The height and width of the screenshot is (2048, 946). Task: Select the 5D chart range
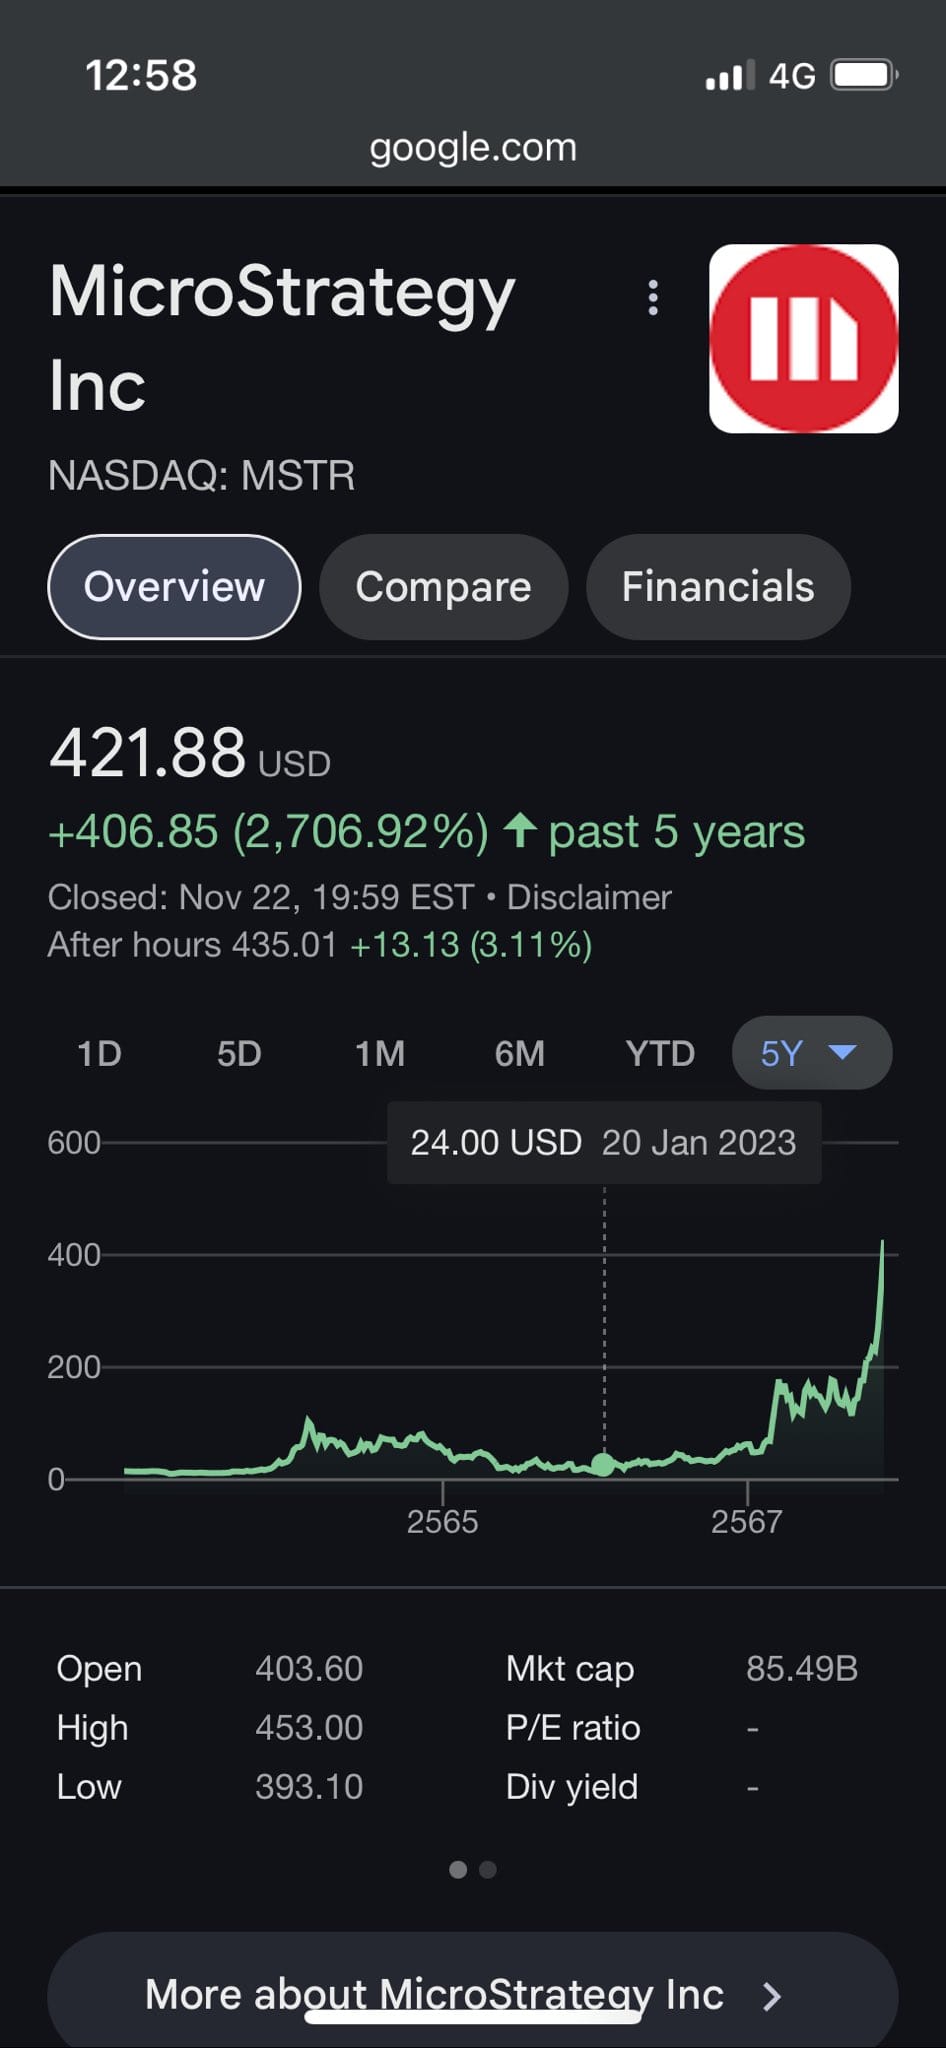[x=239, y=1053]
